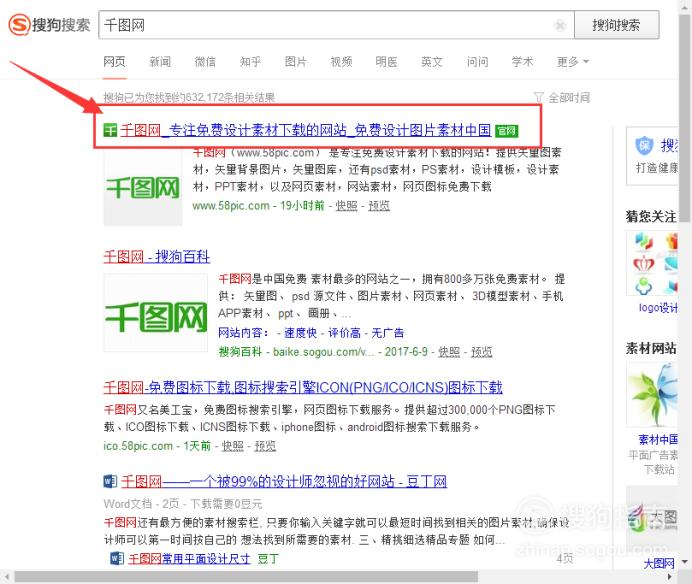Click the vertical scrollbar down arrow

(x=685, y=562)
